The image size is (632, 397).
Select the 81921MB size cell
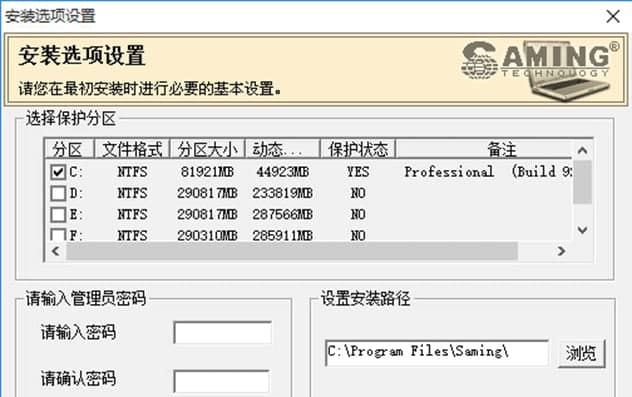click(207, 172)
